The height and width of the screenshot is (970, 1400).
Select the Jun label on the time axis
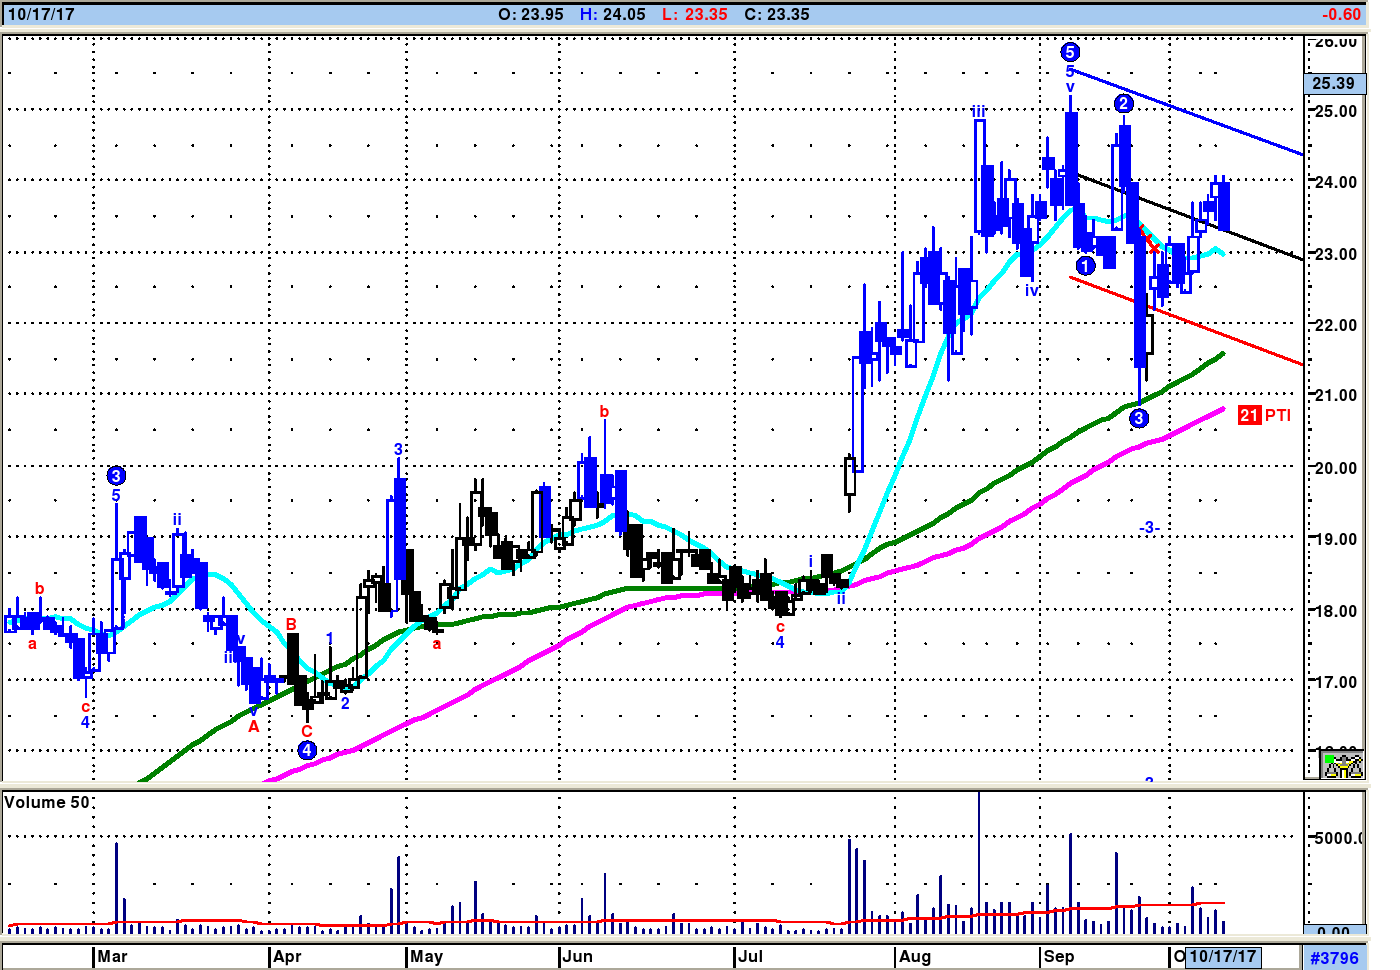pyautogui.click(x=577, y=957)
